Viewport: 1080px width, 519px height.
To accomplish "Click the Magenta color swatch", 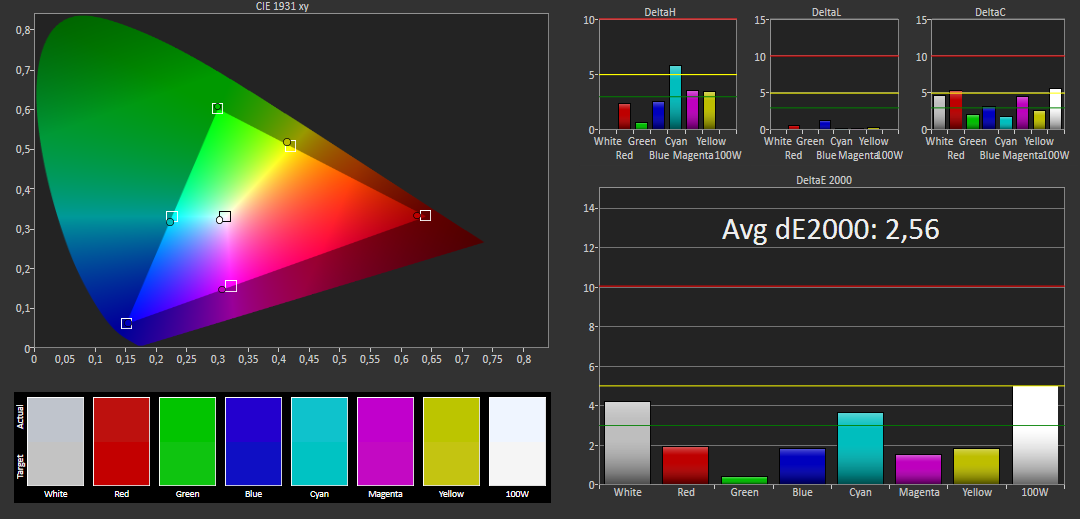I will [386, 441].
